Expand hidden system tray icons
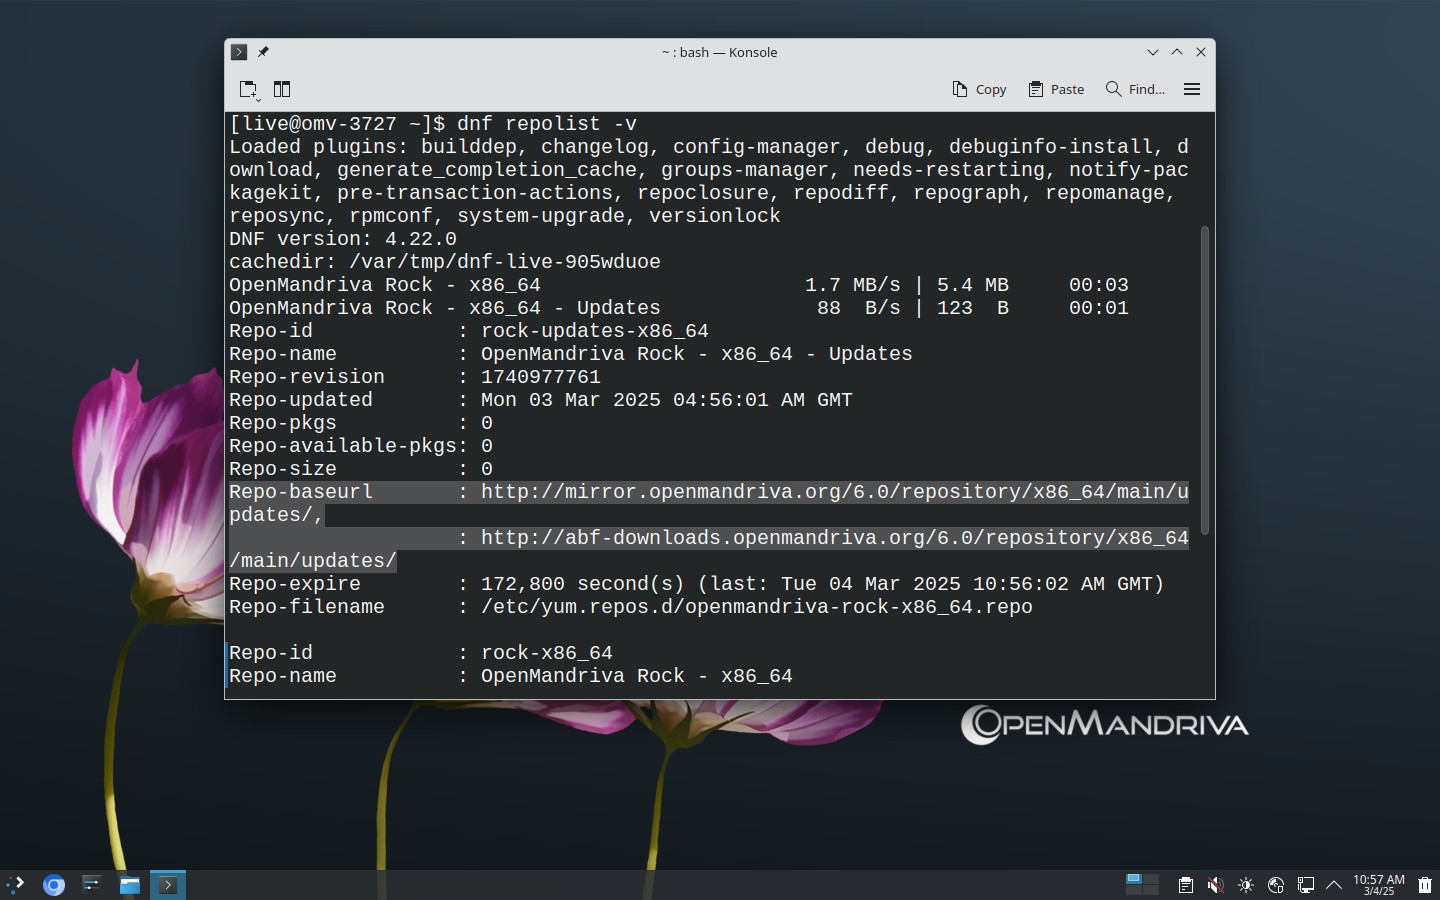The image size is (1440, 900). pos(1334,885)
